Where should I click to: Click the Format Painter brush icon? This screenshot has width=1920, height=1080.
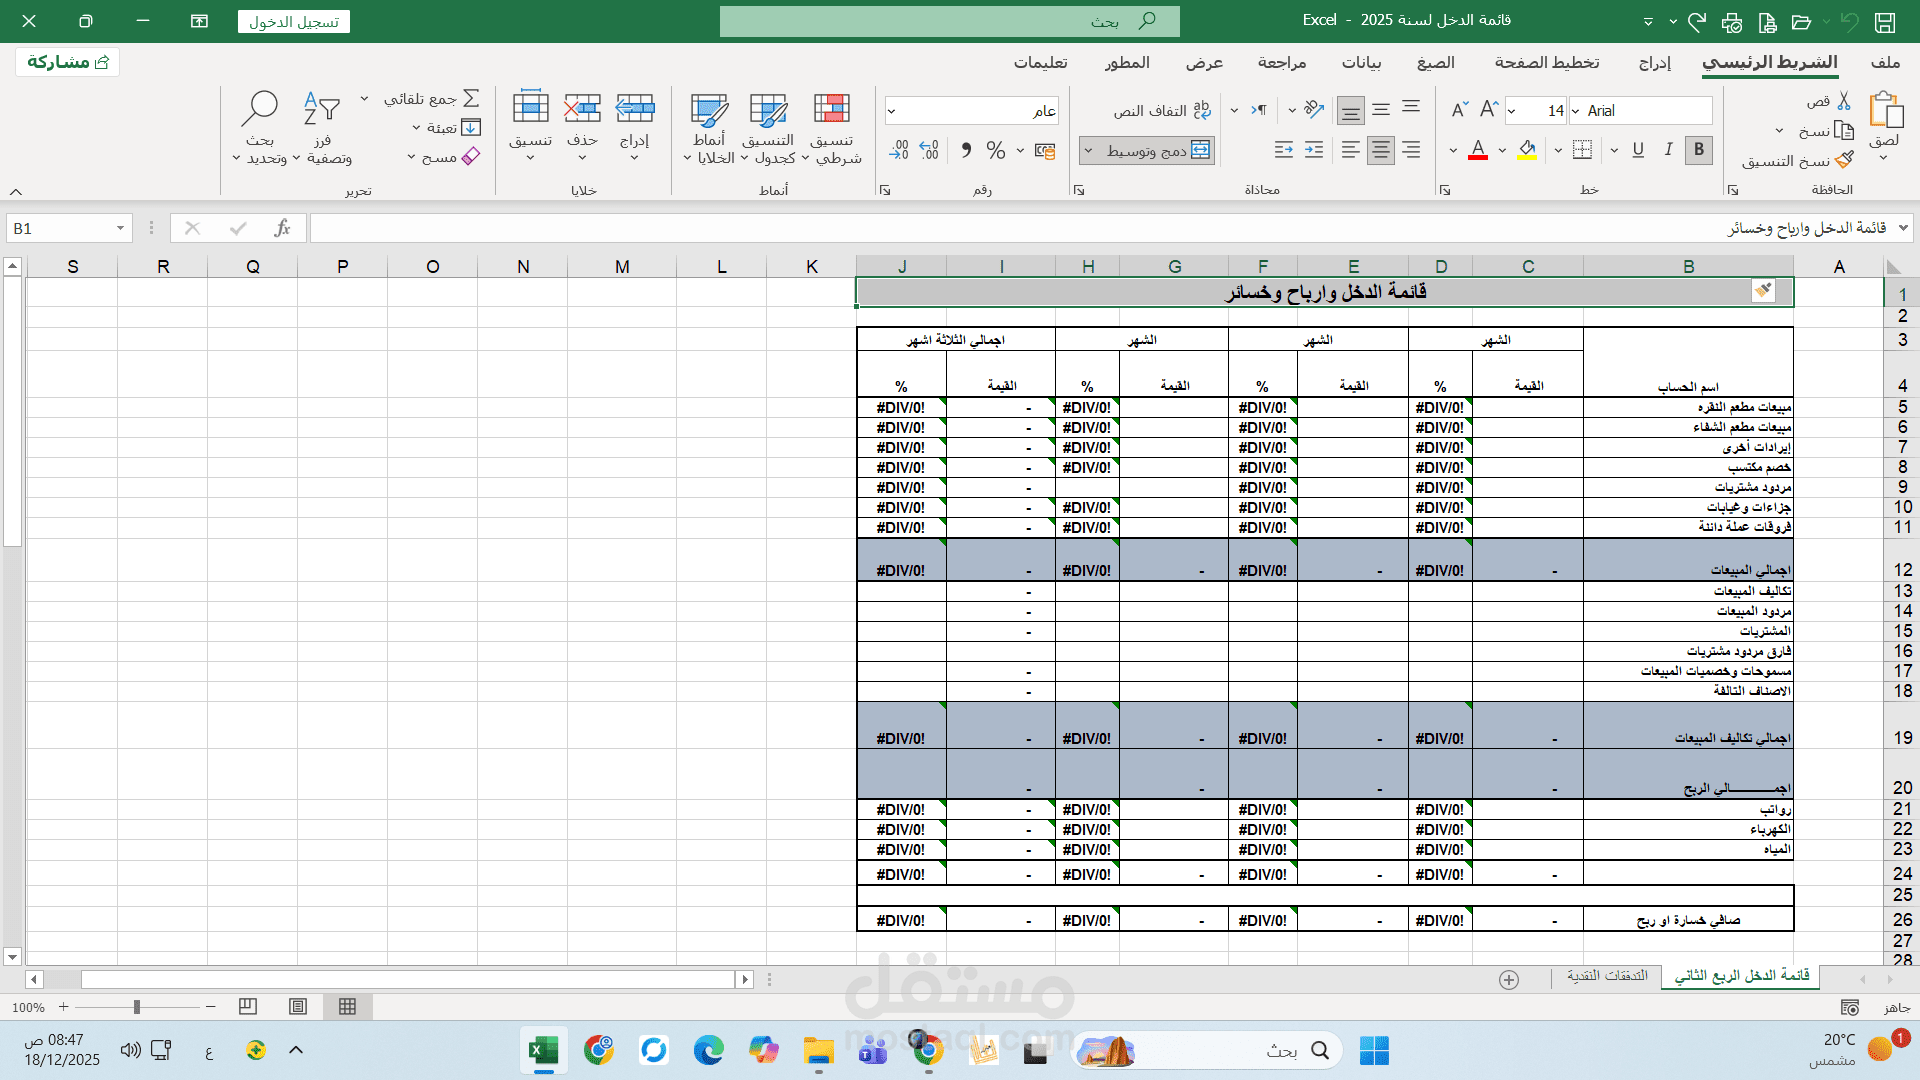coord(1845,160)
